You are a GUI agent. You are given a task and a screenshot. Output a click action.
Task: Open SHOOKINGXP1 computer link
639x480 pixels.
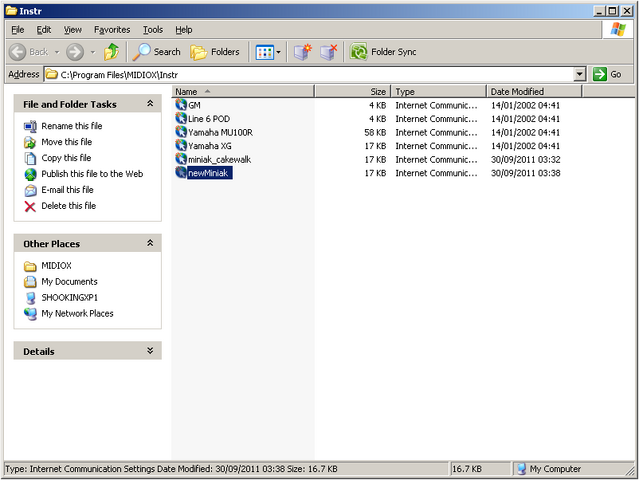click(x=70, y=297)
